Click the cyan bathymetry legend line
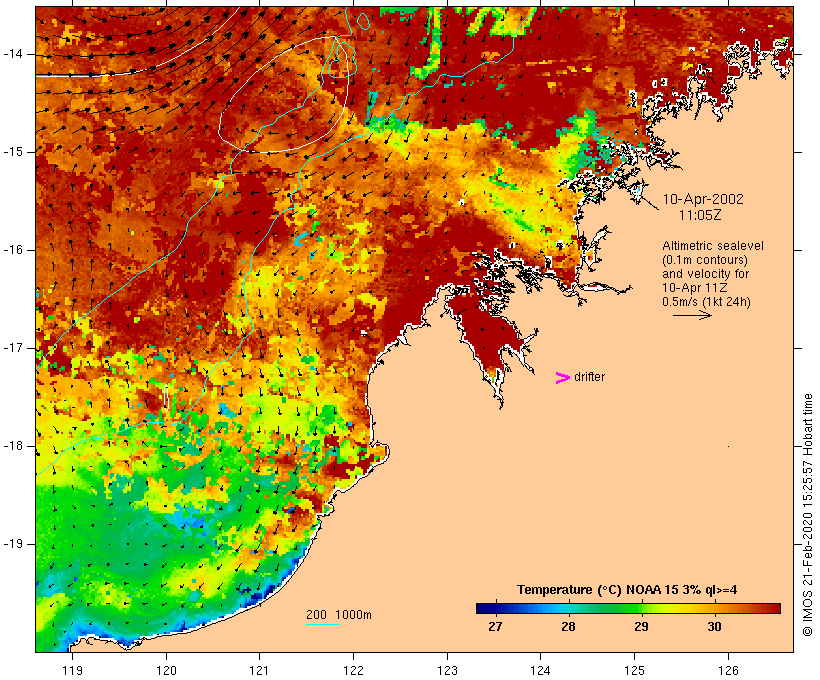Viewport: 820px width, 680px height. (323, 624)
